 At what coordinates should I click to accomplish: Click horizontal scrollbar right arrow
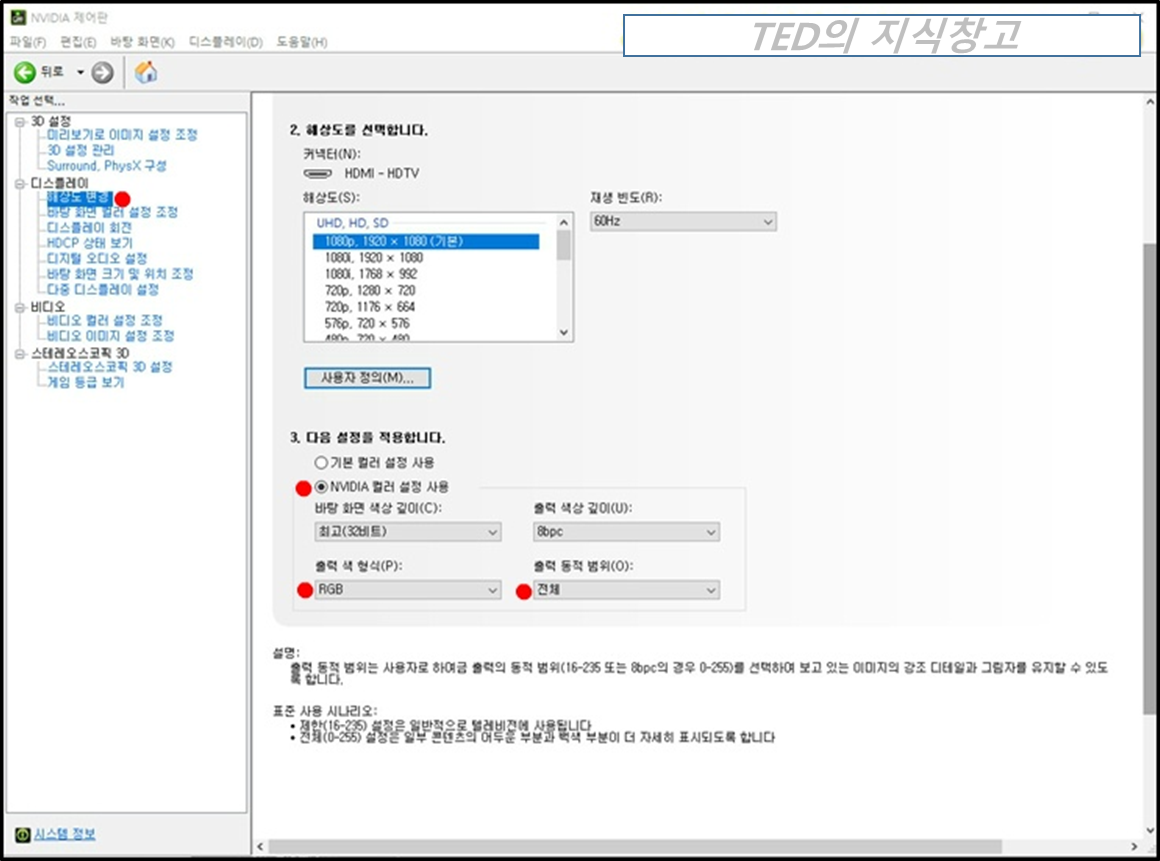1134,846
